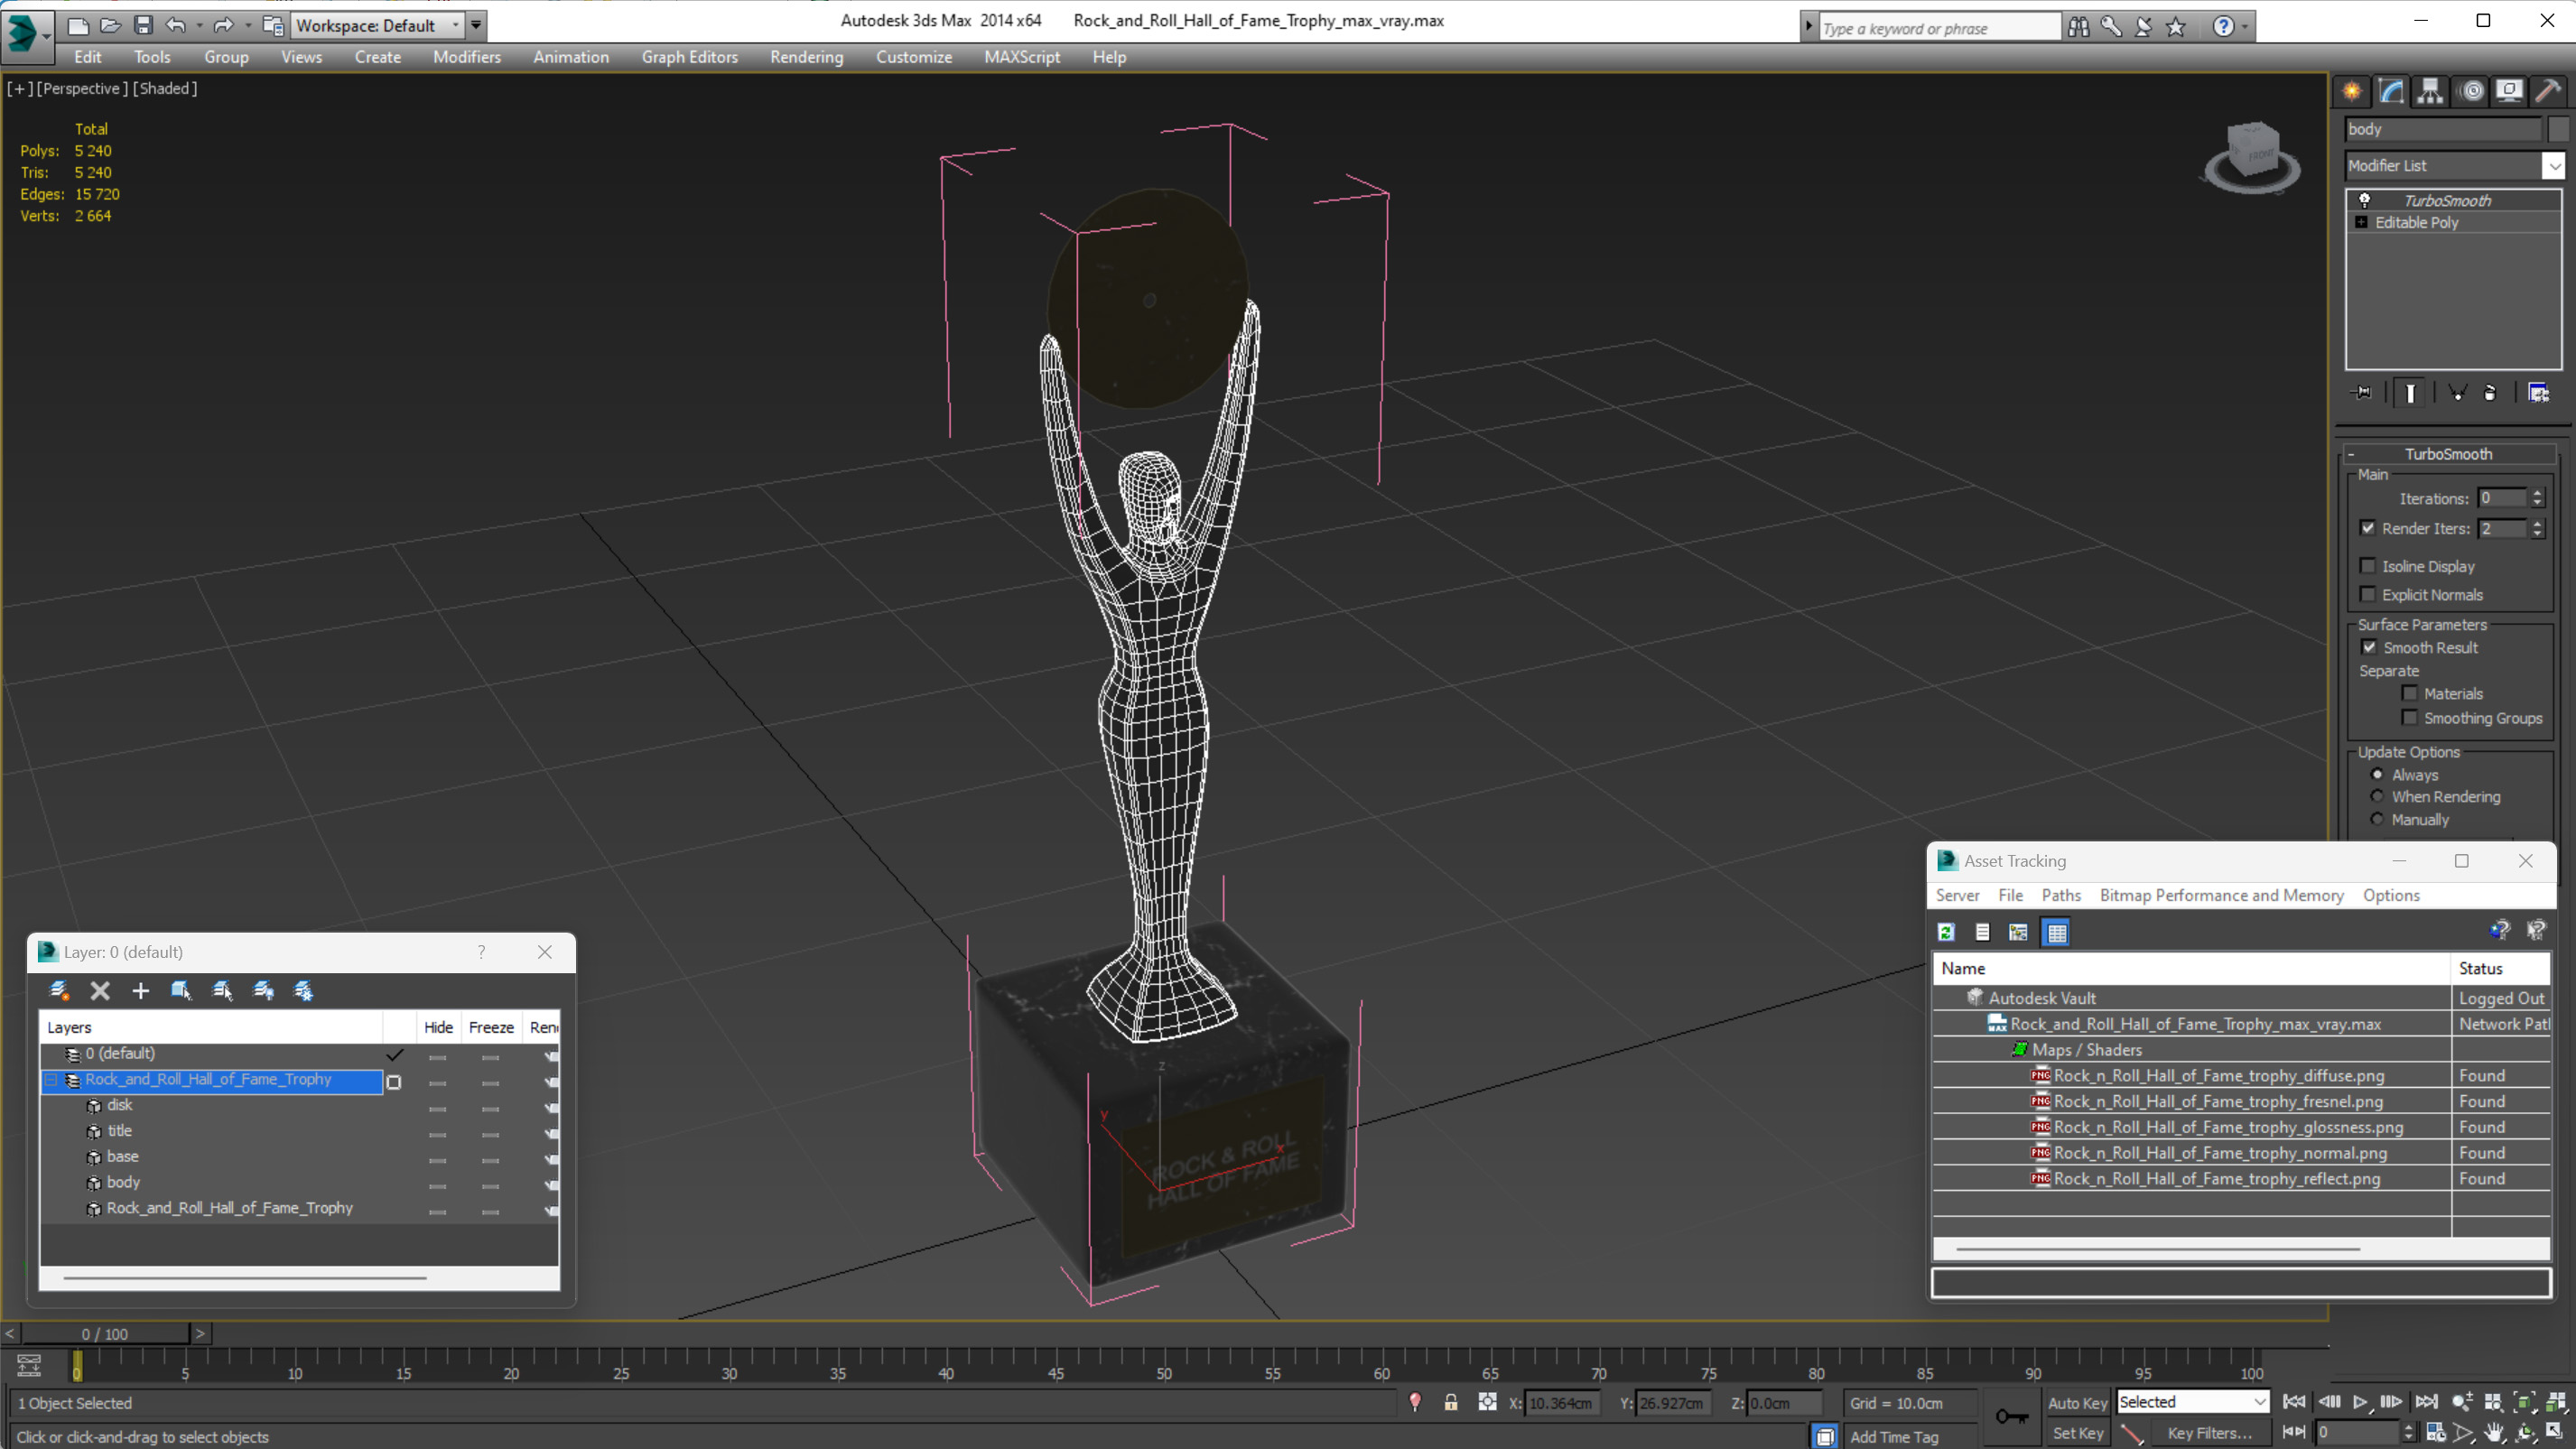Click the Delete Layer X icon
2576x1449 pixels.
click(x=100, y=991)
